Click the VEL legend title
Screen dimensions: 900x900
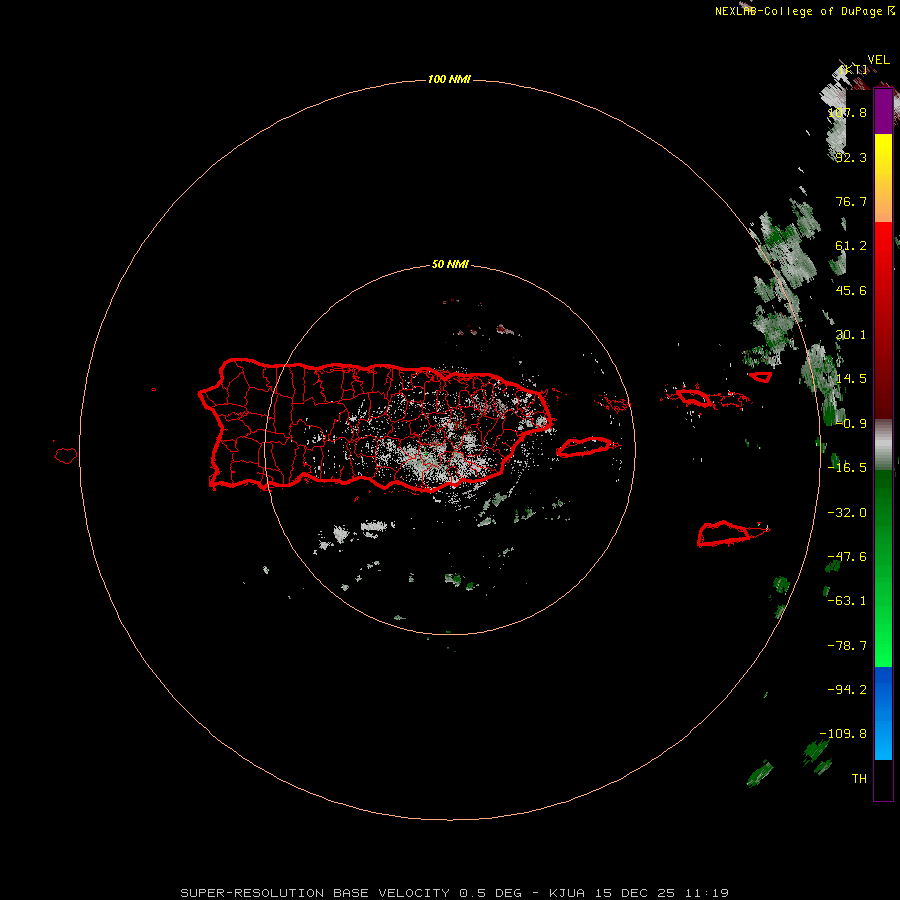pos(878,60)
